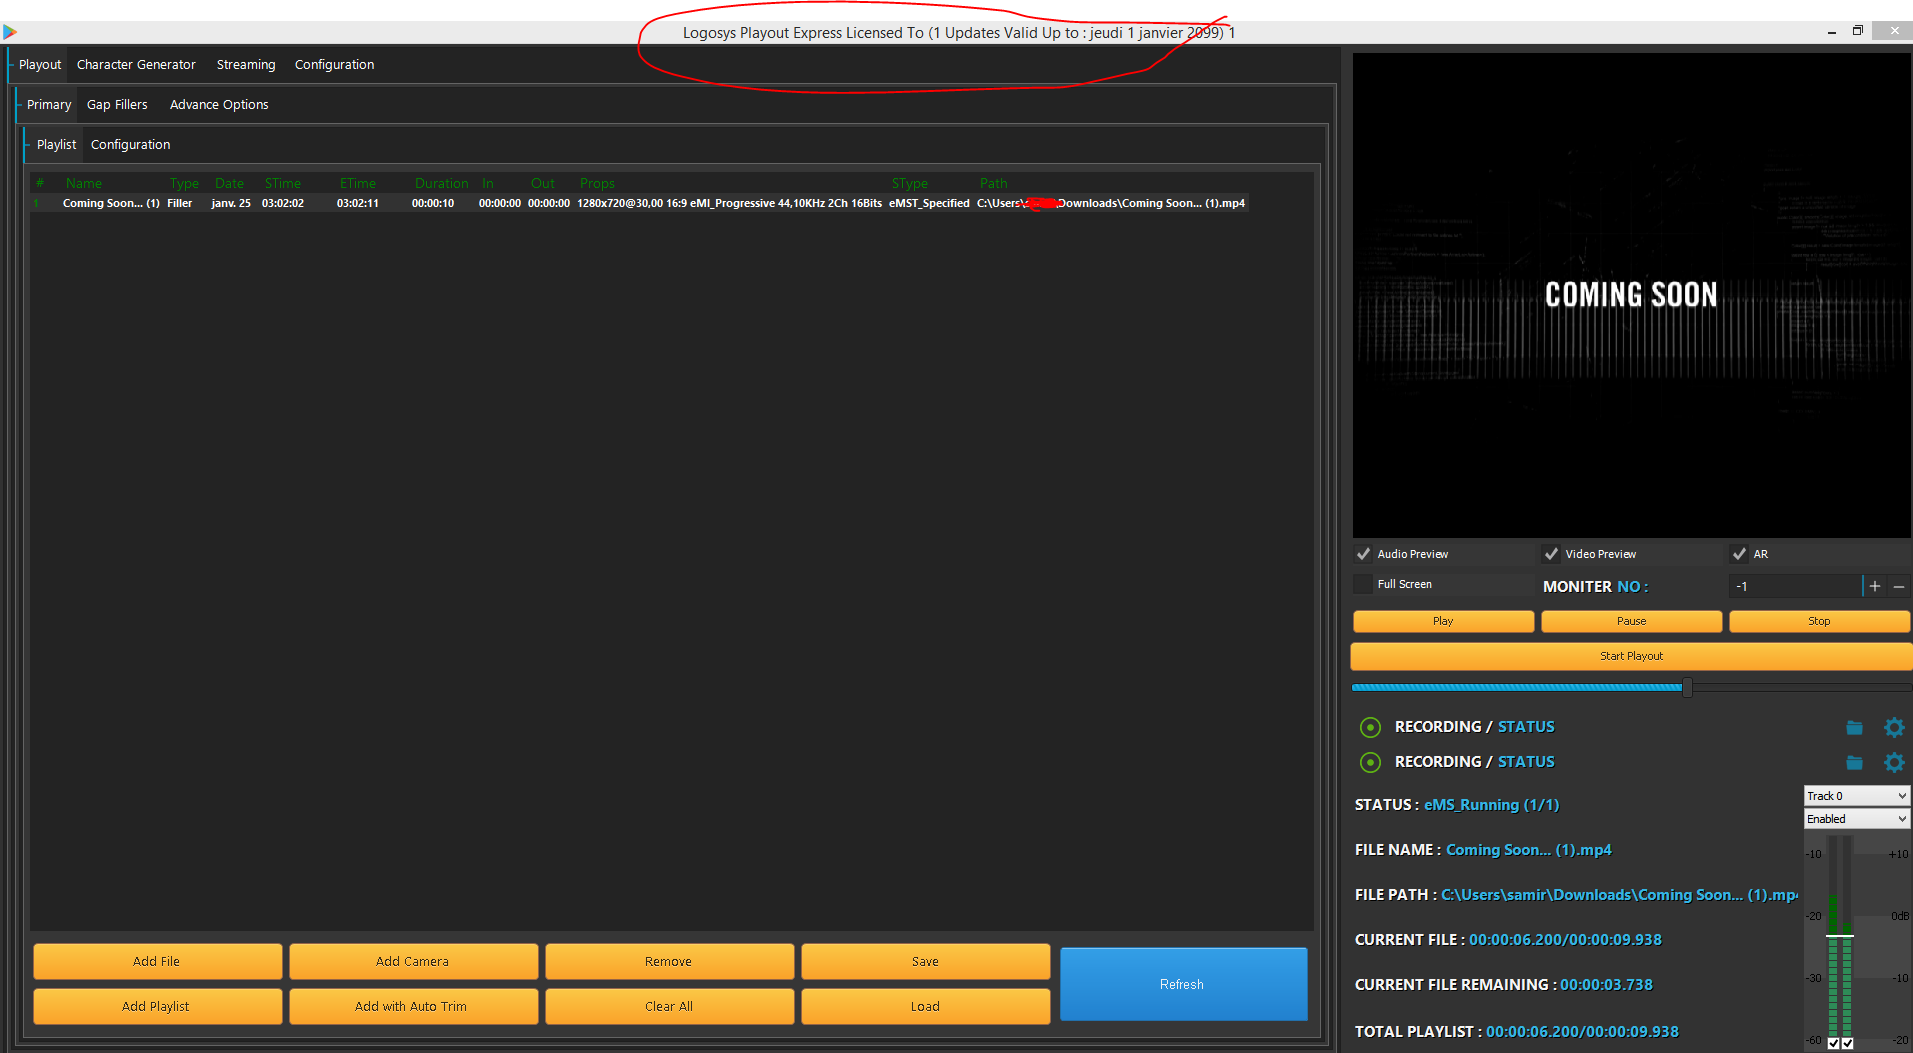Switch to the Gap Fillers tab
The image size is (1913, 1053).
pos(117,105)
